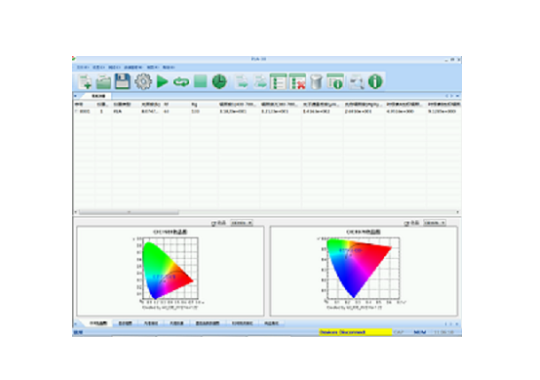The image size is (540, 380).
Task: Save data using the blue floppy disk icon
Action: pos(122,82)
